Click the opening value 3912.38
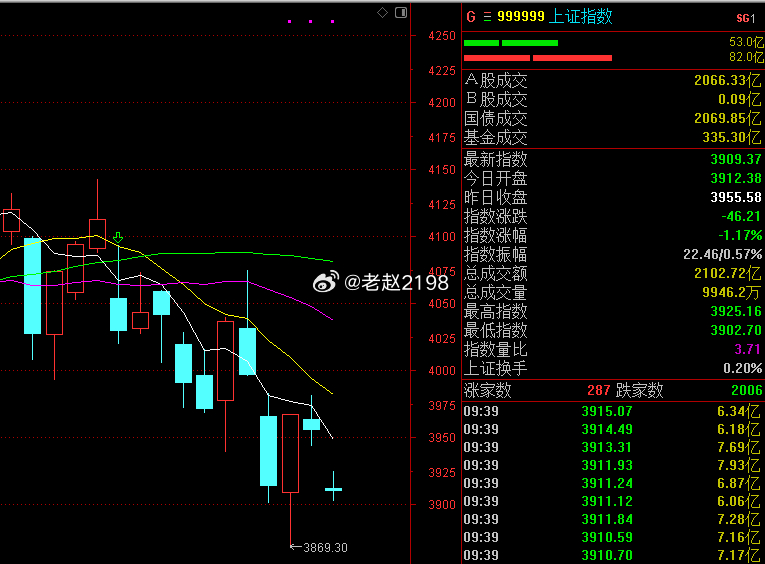This screenshot has width=765, height=564. point(736,179)
